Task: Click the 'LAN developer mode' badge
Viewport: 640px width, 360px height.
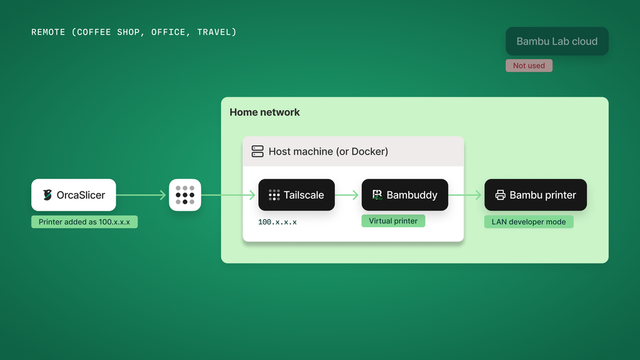Action: point(529,222)
